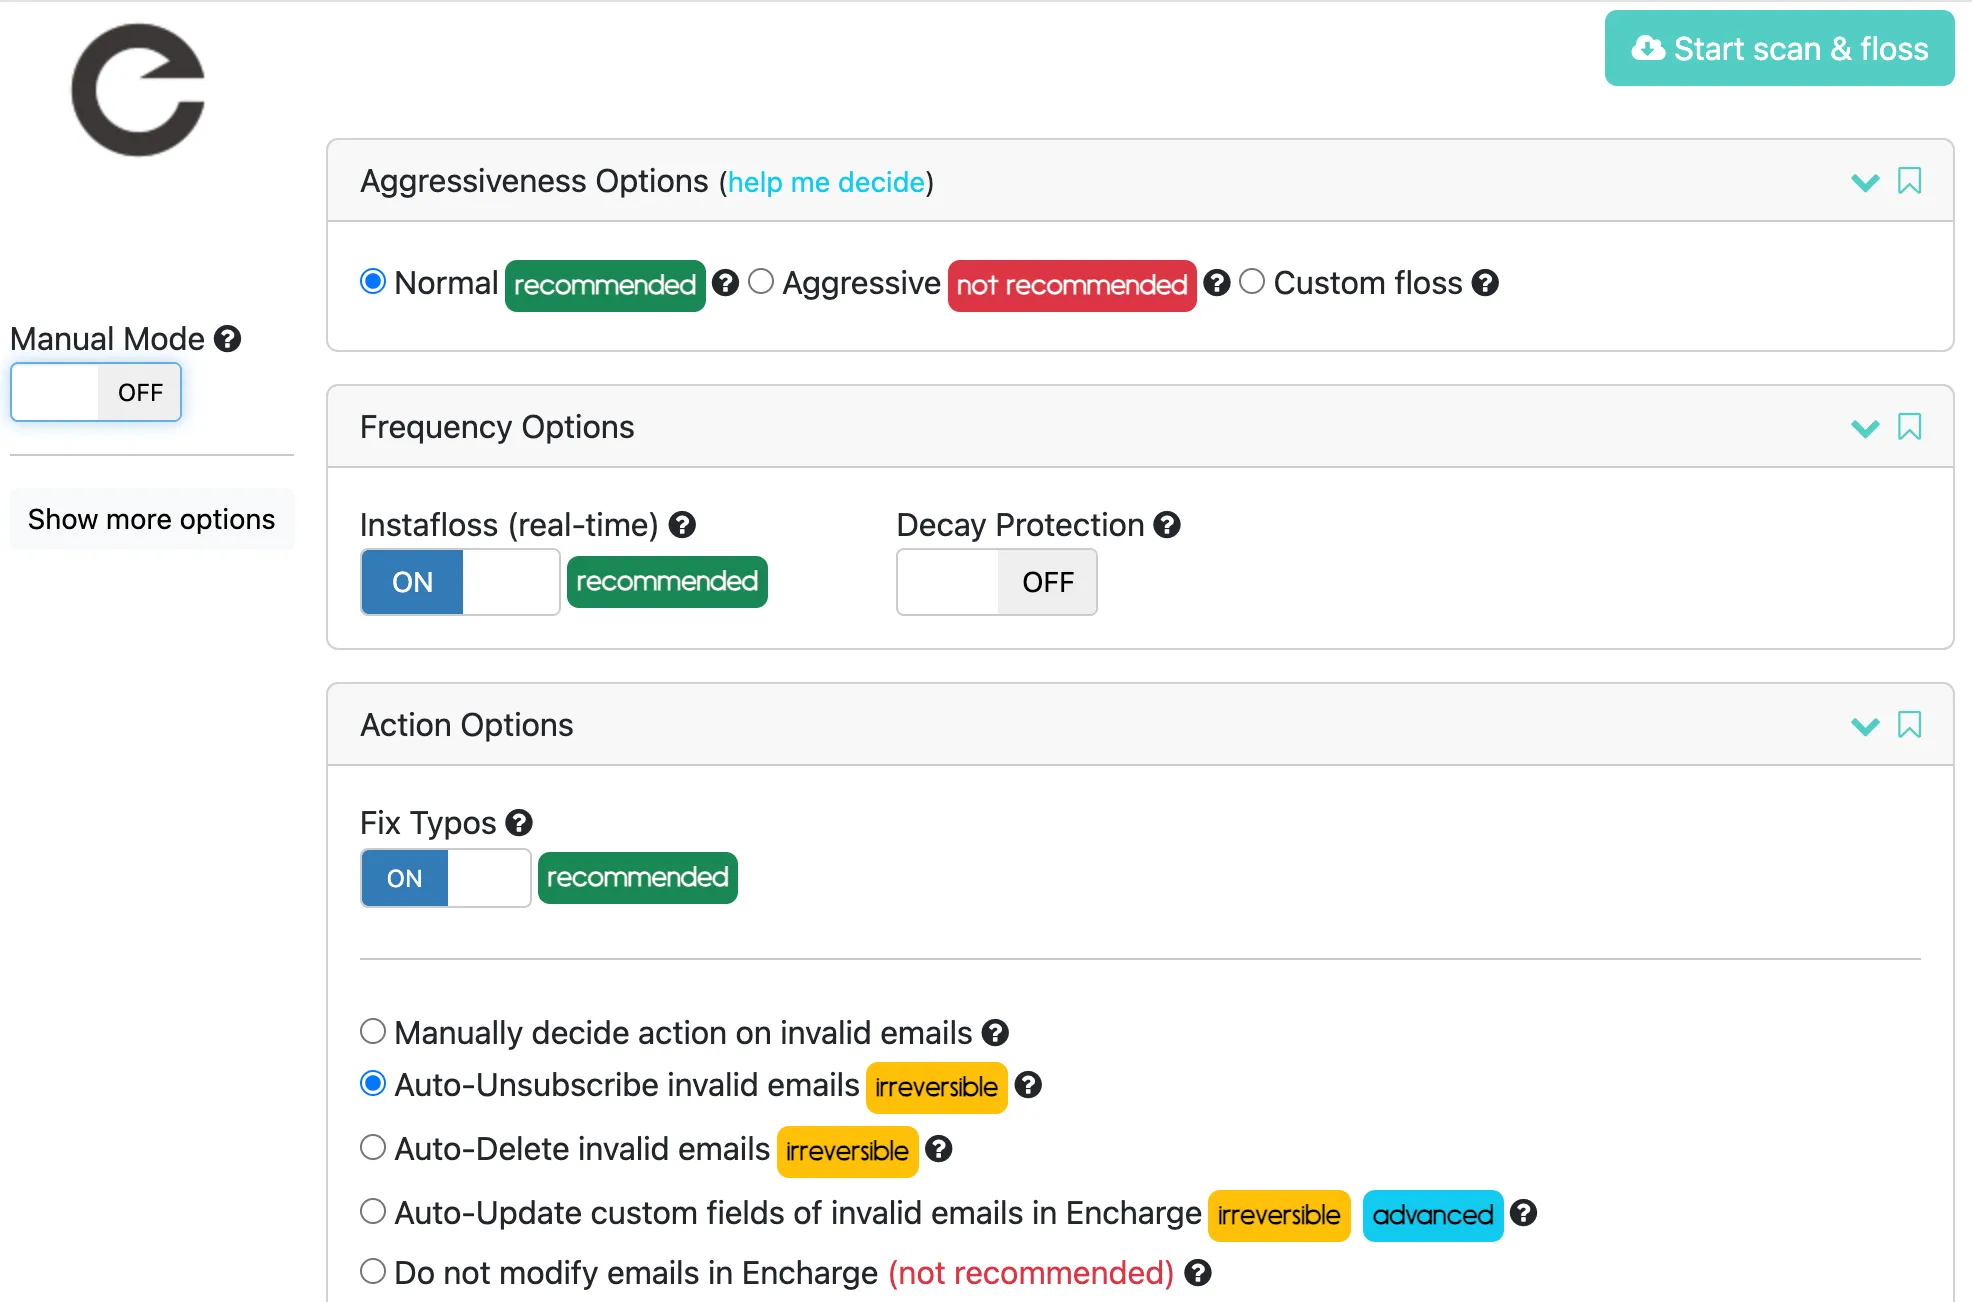Image resolution: width=1972 pixels, height=1302 pixels.
Task: Click Show more options button
Action: [152, 519]
